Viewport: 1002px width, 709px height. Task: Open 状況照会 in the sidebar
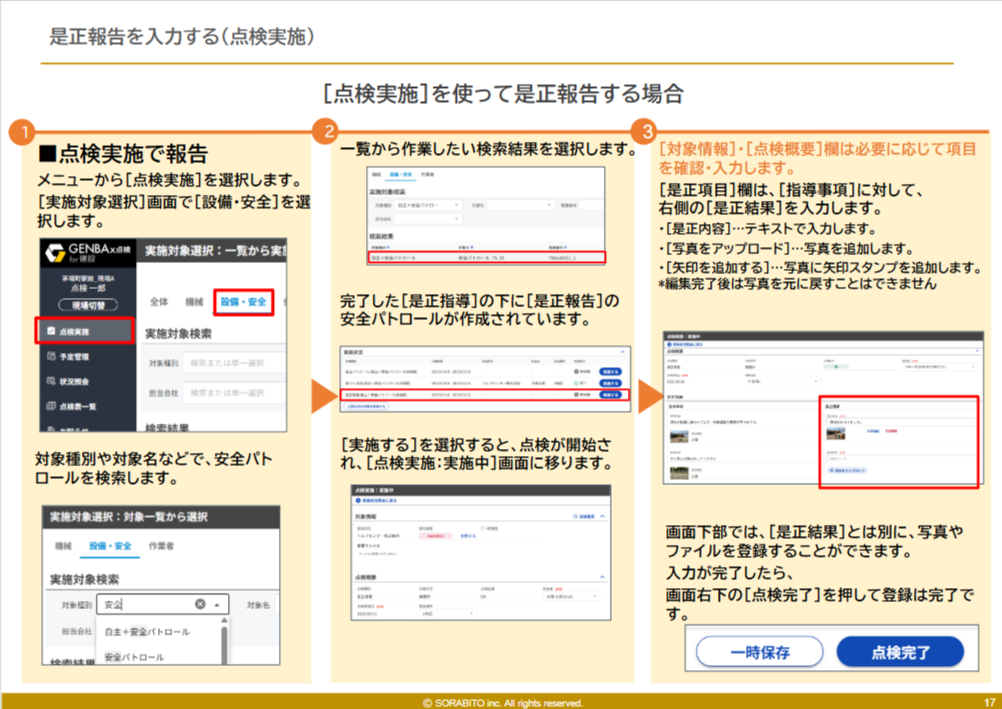(x=75, y=381)
